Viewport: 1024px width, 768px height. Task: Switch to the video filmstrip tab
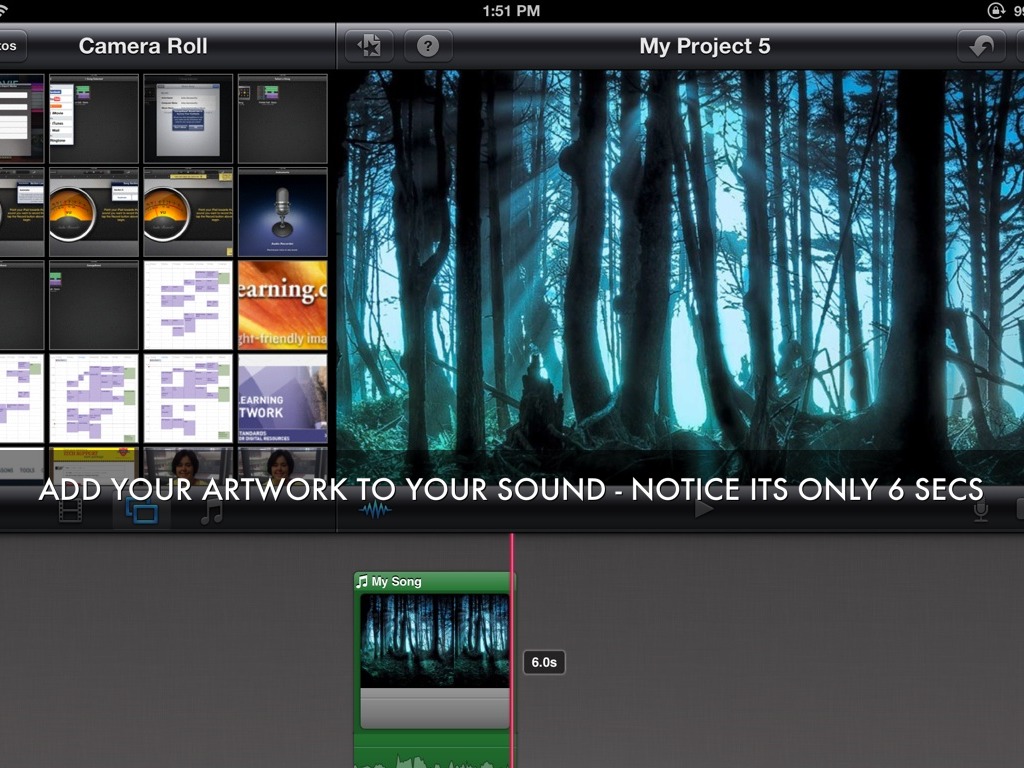coord(70,511)
